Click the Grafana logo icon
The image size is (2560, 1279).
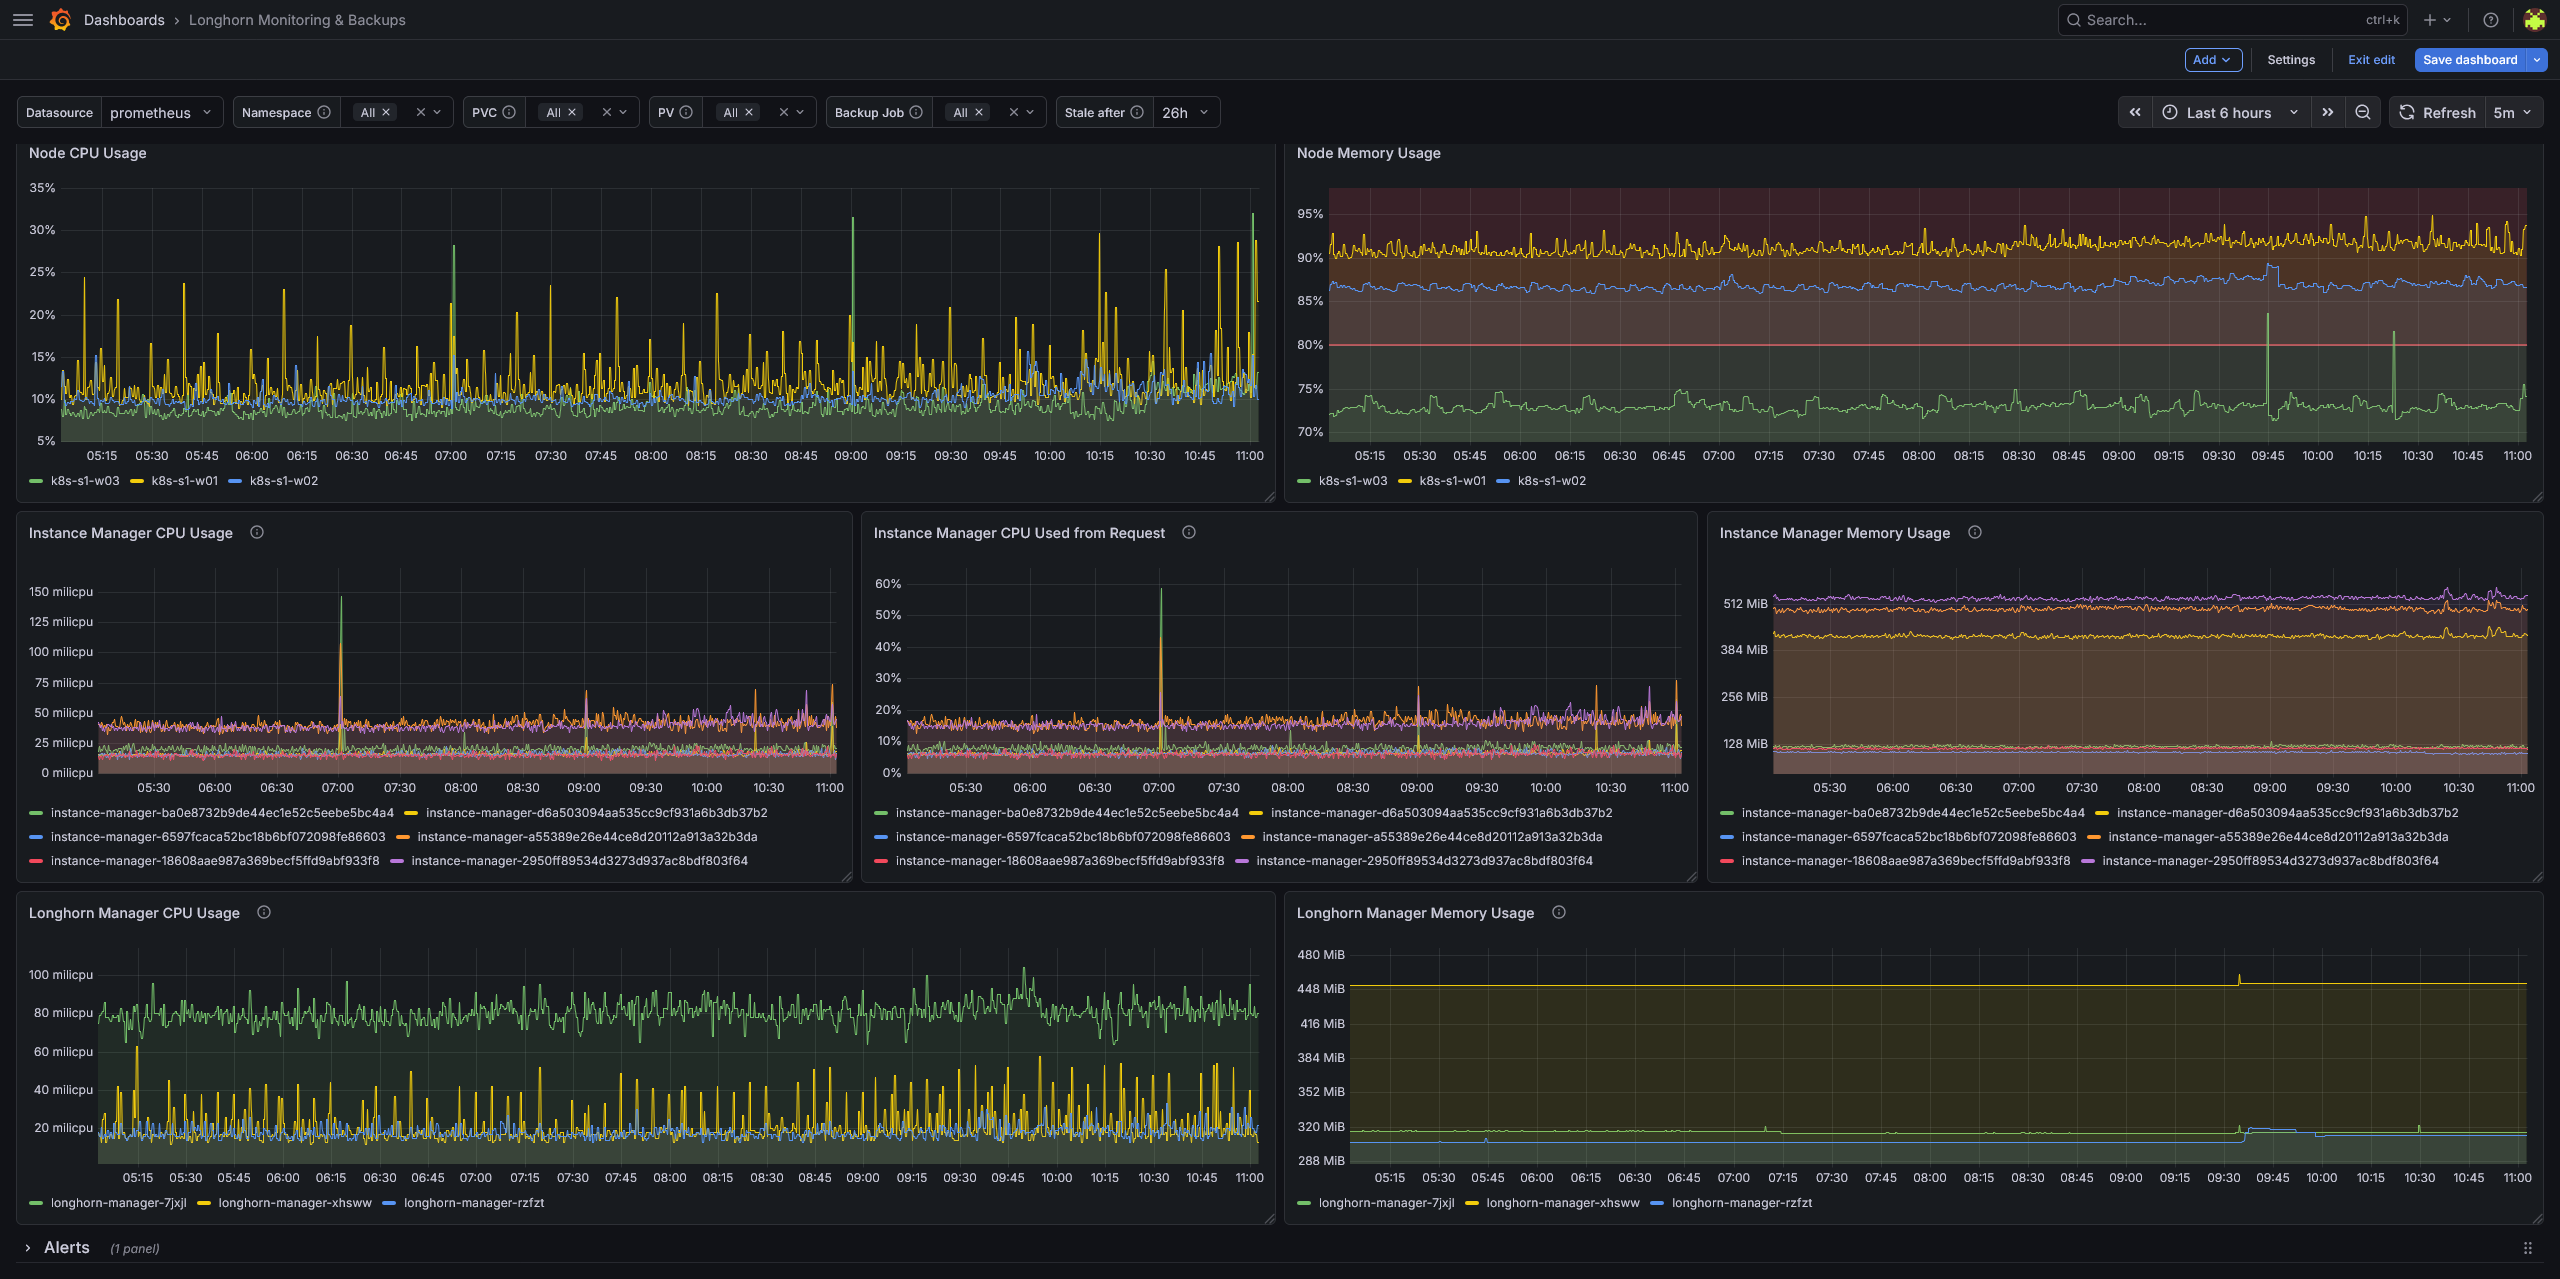tap(60, 20)
